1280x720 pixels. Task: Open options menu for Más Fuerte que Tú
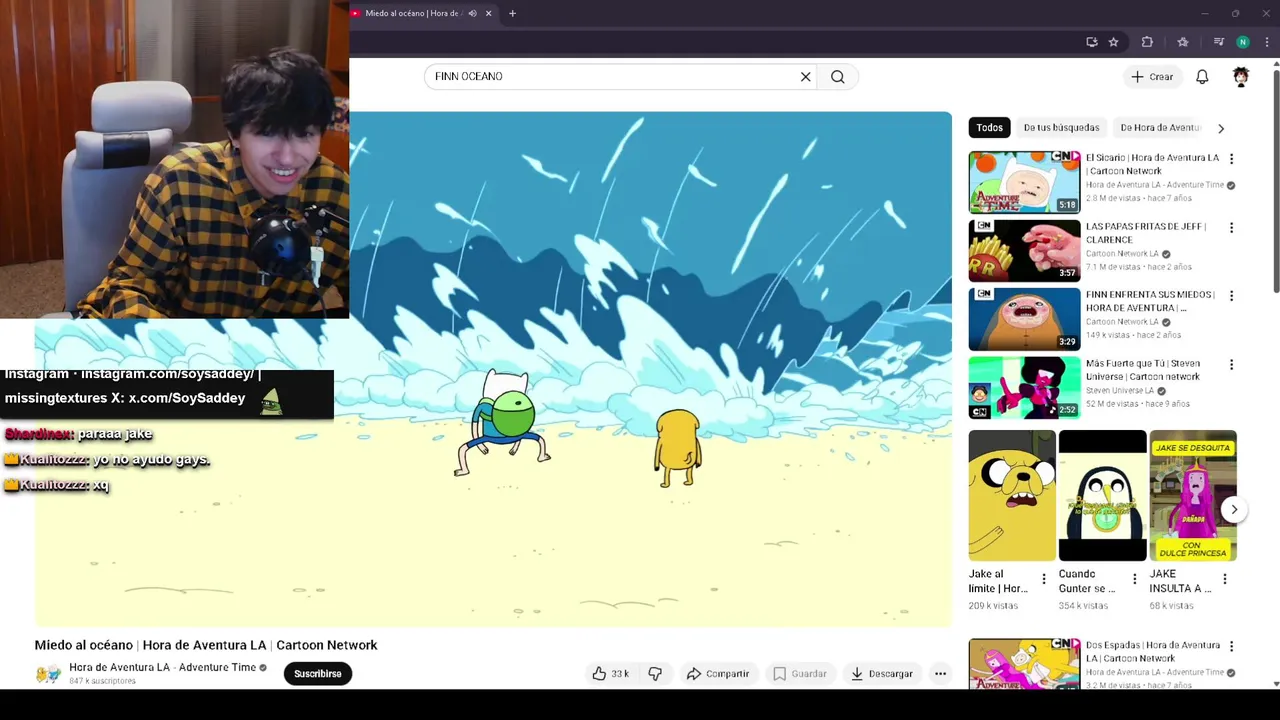1231,365
